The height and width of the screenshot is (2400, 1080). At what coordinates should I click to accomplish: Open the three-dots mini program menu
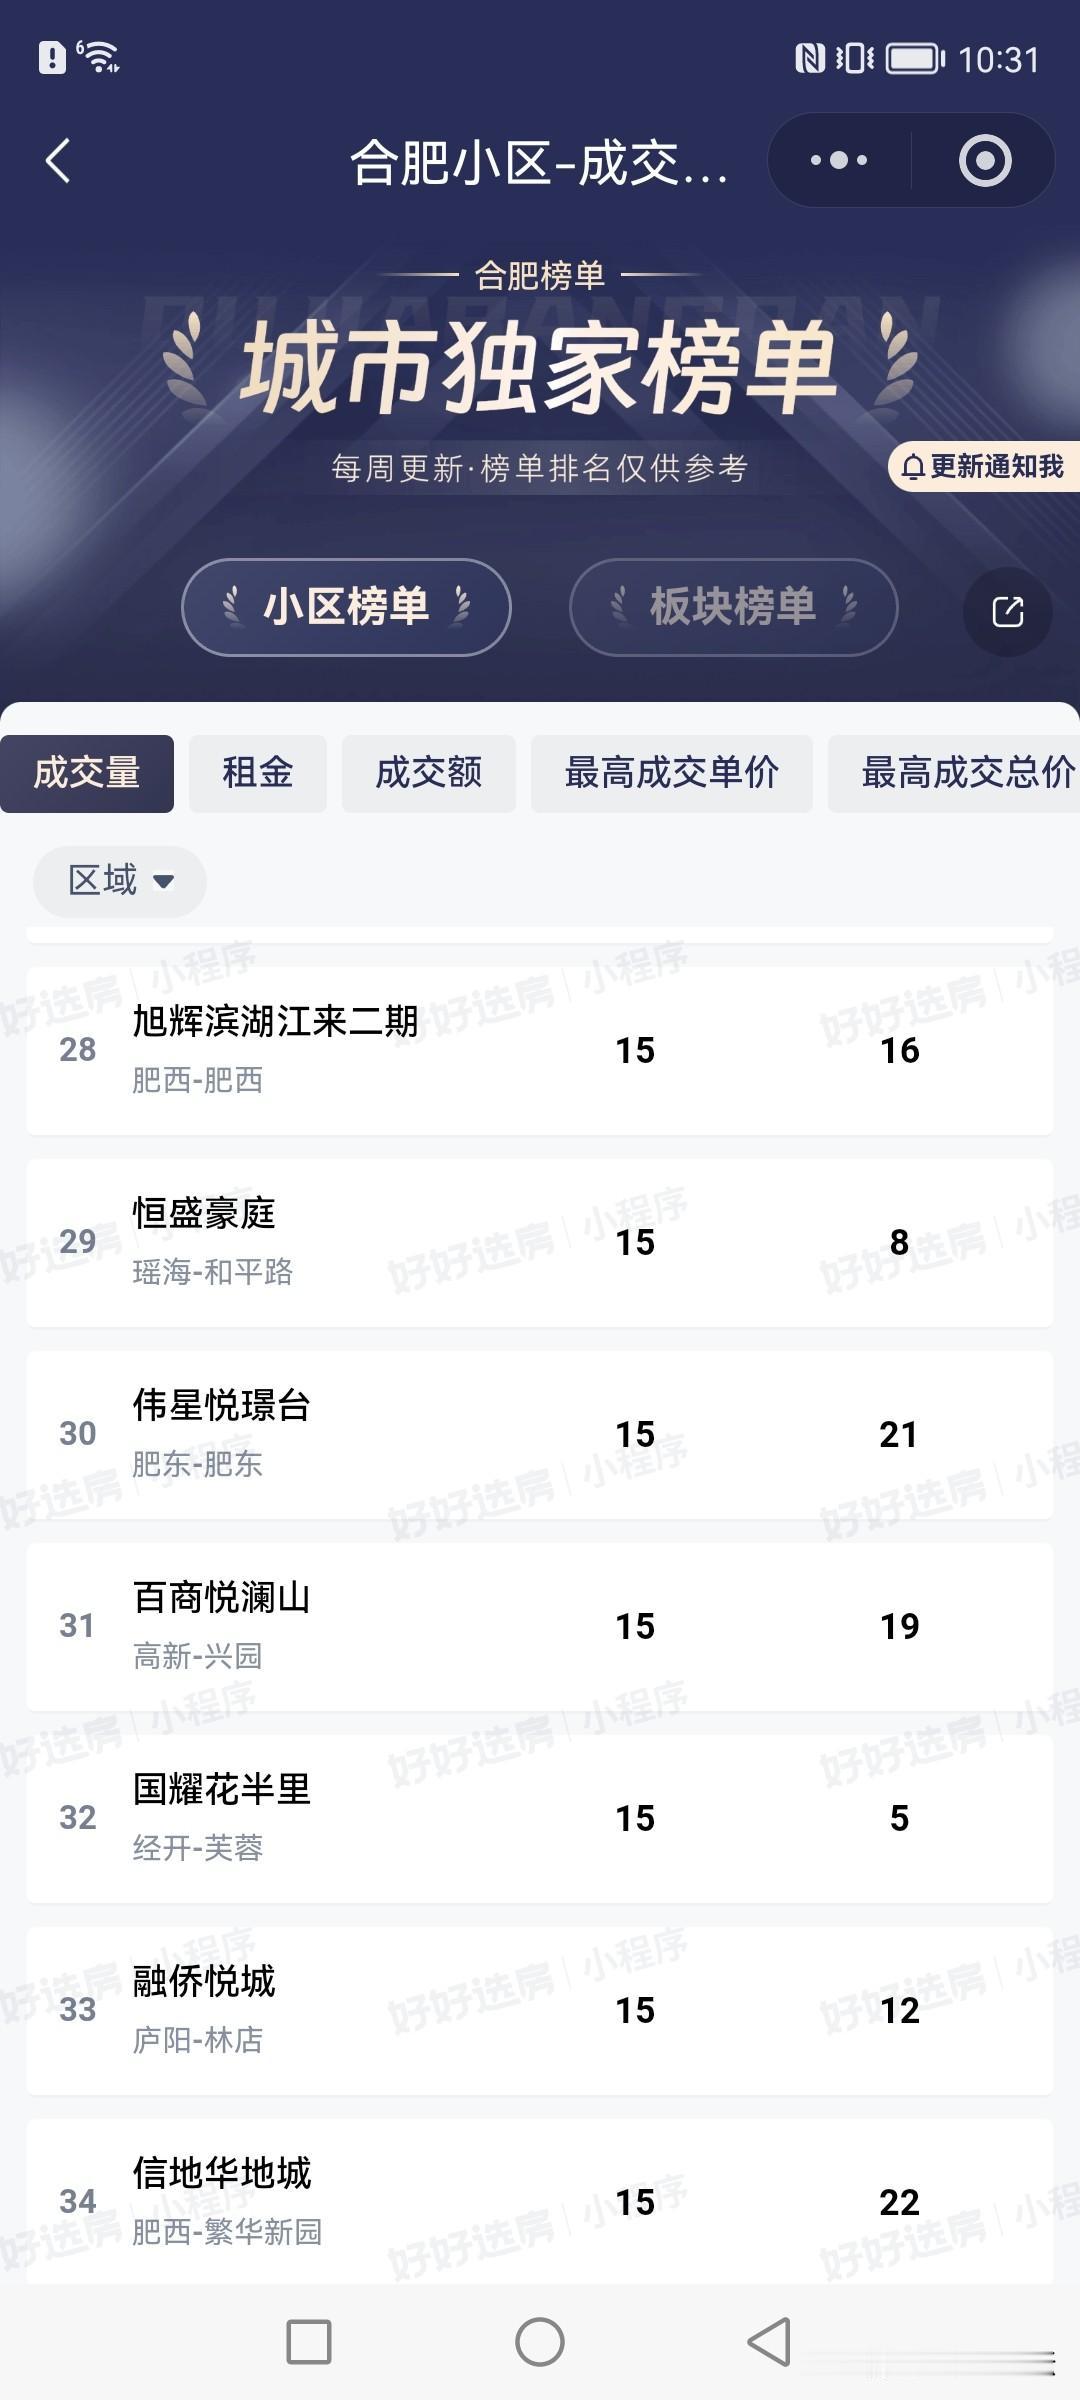pos(839,160)
